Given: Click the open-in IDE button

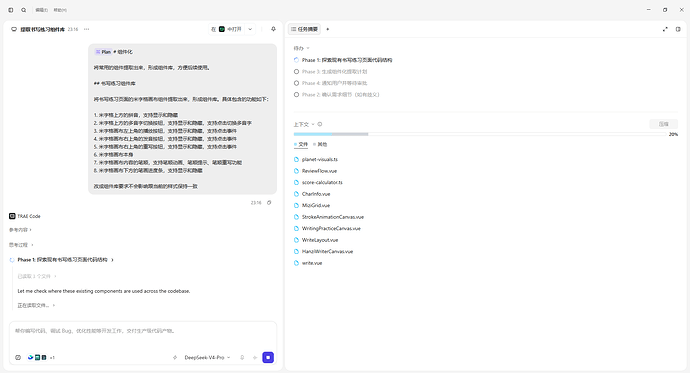Looking at the screenshot, I should click(227, 29).
